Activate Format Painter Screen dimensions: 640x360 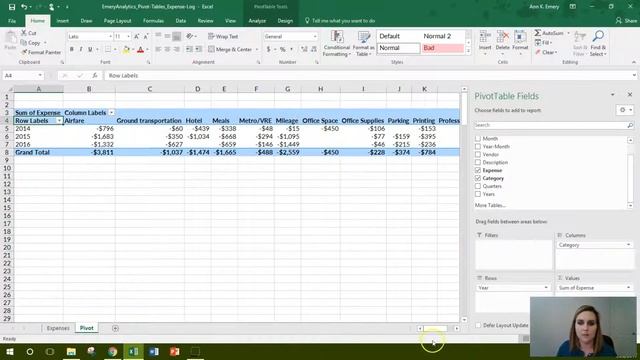pyautogui.click(x=41, y=52)
